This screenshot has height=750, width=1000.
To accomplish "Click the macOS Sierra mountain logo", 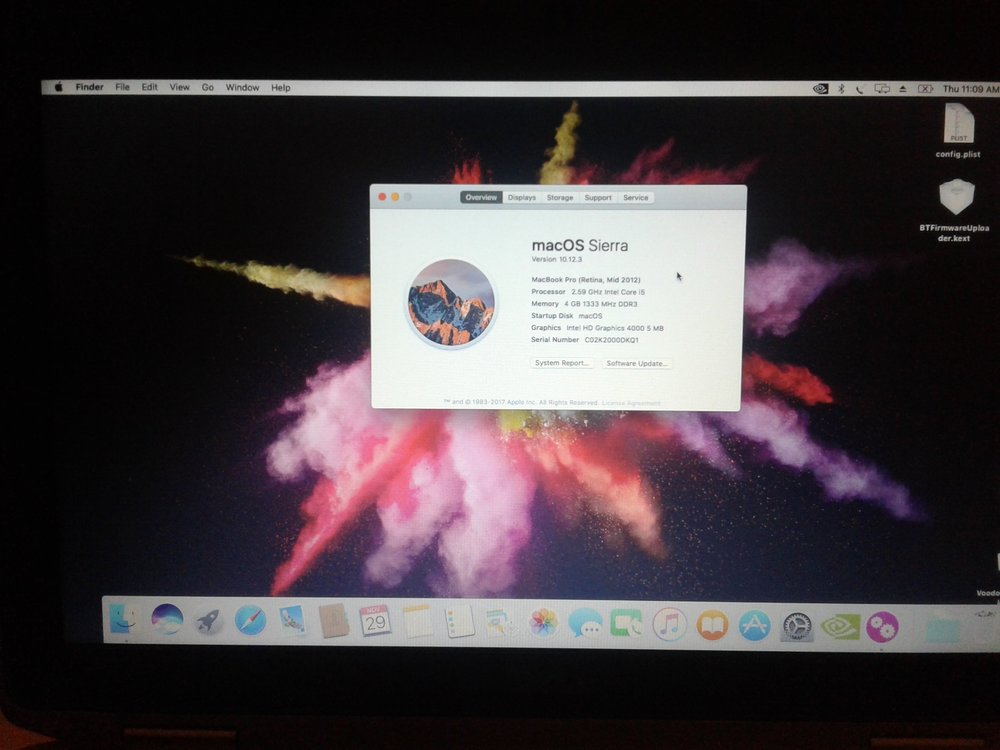I will pos(451,302).
